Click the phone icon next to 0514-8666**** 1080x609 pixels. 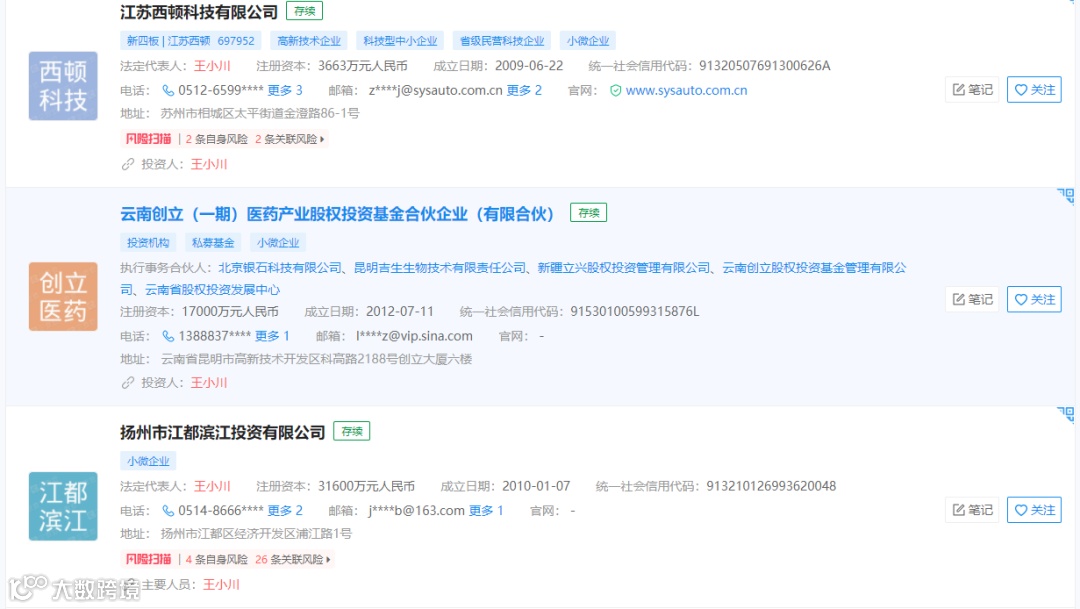(167, 510)
